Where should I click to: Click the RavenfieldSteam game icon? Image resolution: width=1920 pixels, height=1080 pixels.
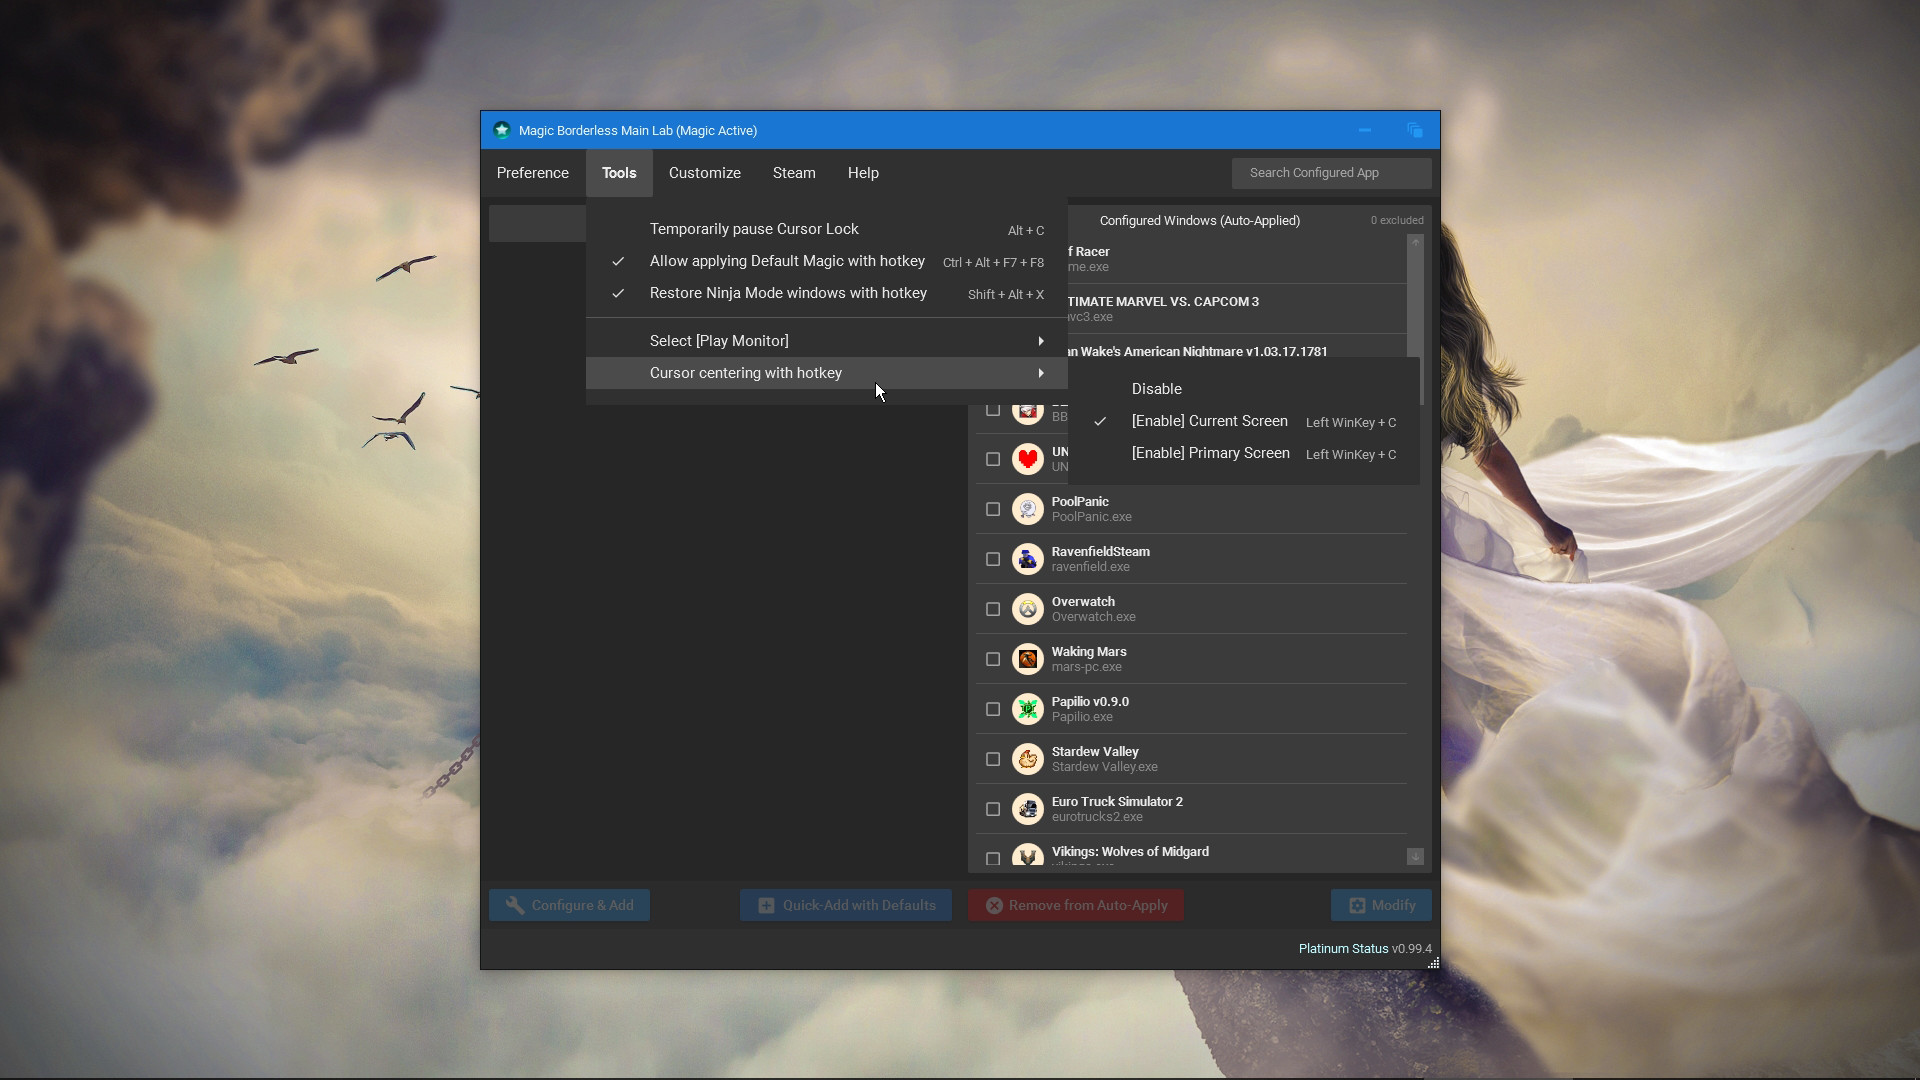tap(1028, 558)
